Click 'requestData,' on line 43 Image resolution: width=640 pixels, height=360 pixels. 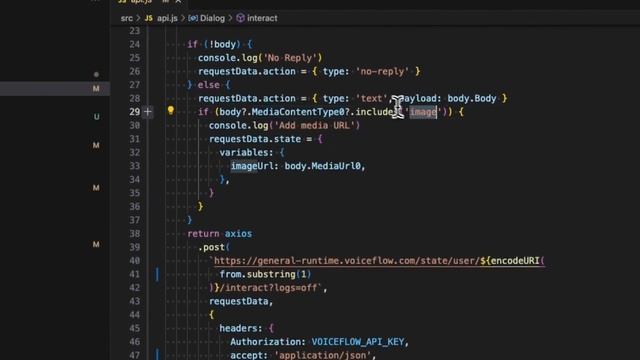point(241,301)
